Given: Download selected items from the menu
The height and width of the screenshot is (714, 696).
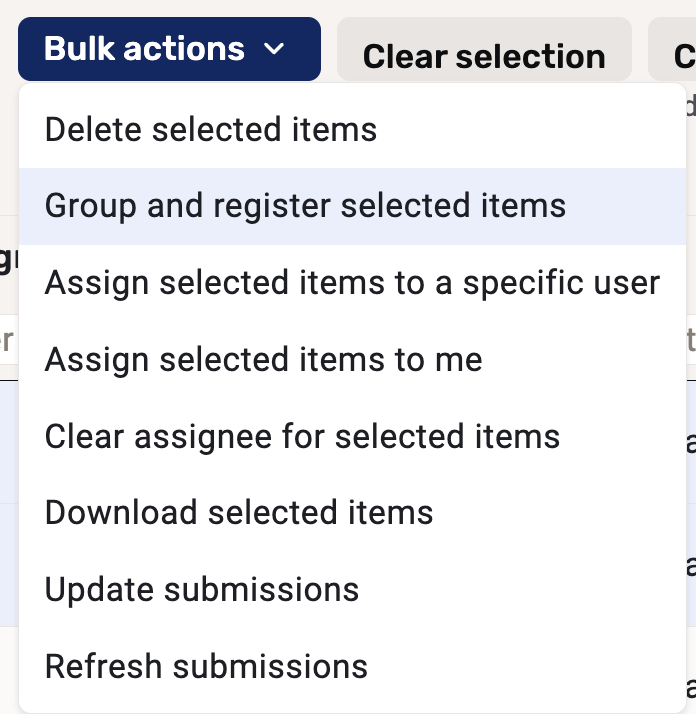Looking at the screenshot, I should [239, 513].
